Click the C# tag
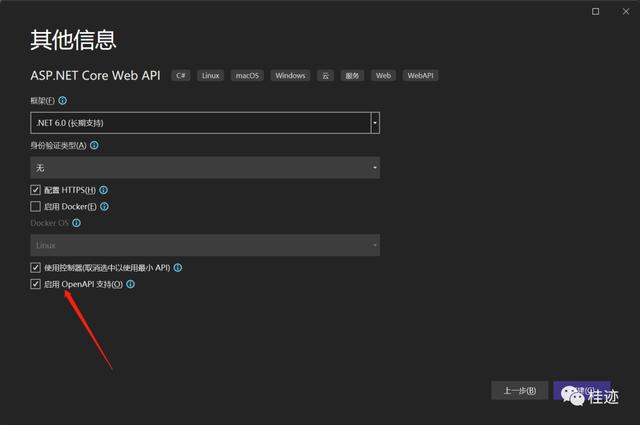640x425 pixels. pos(181,75)
